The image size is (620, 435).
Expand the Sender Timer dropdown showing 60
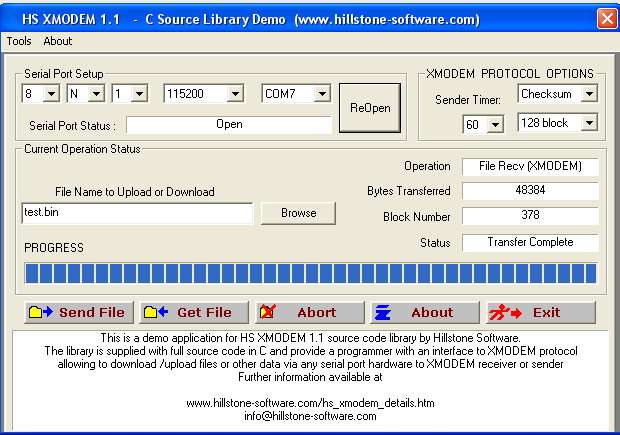pos(495,125)
